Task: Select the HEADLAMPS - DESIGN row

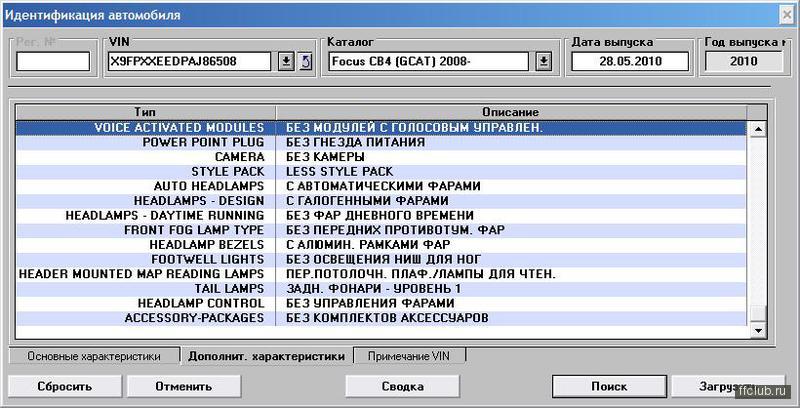Action: tap(381, 201)
